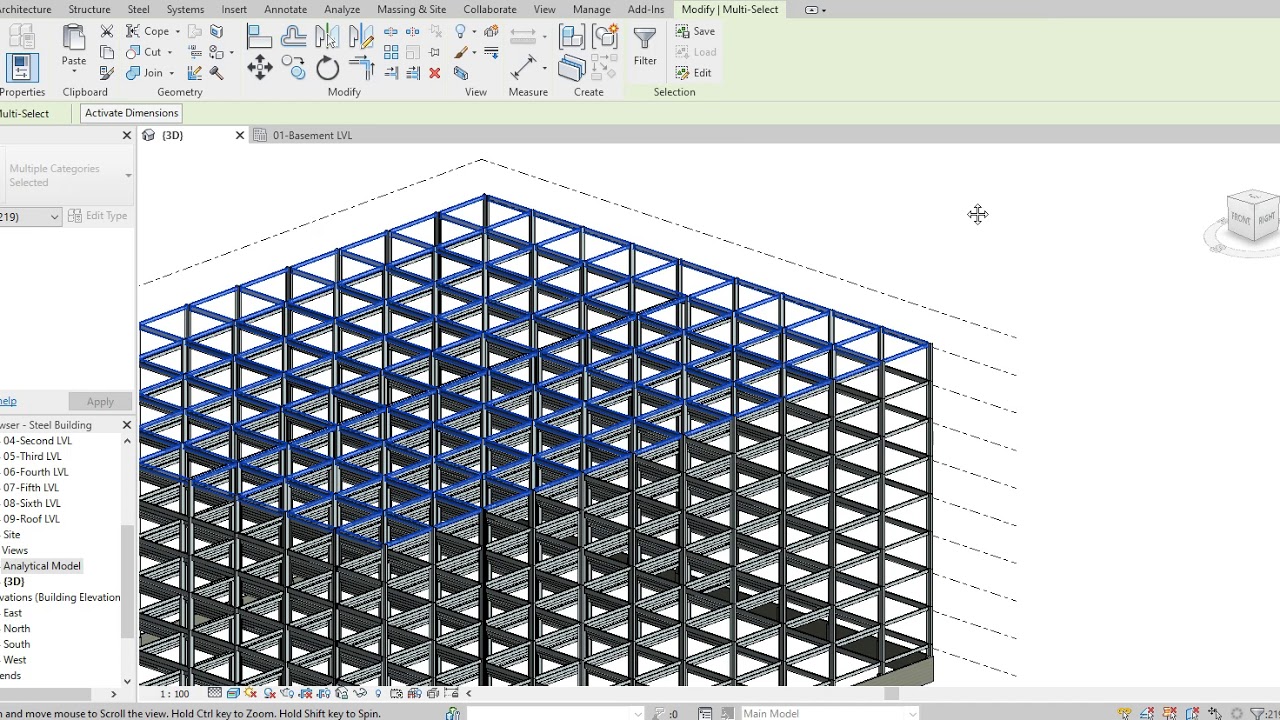Select Mirror - Pick Axis tool
This screenshot has height=720, width=1280.
[327, 37]
